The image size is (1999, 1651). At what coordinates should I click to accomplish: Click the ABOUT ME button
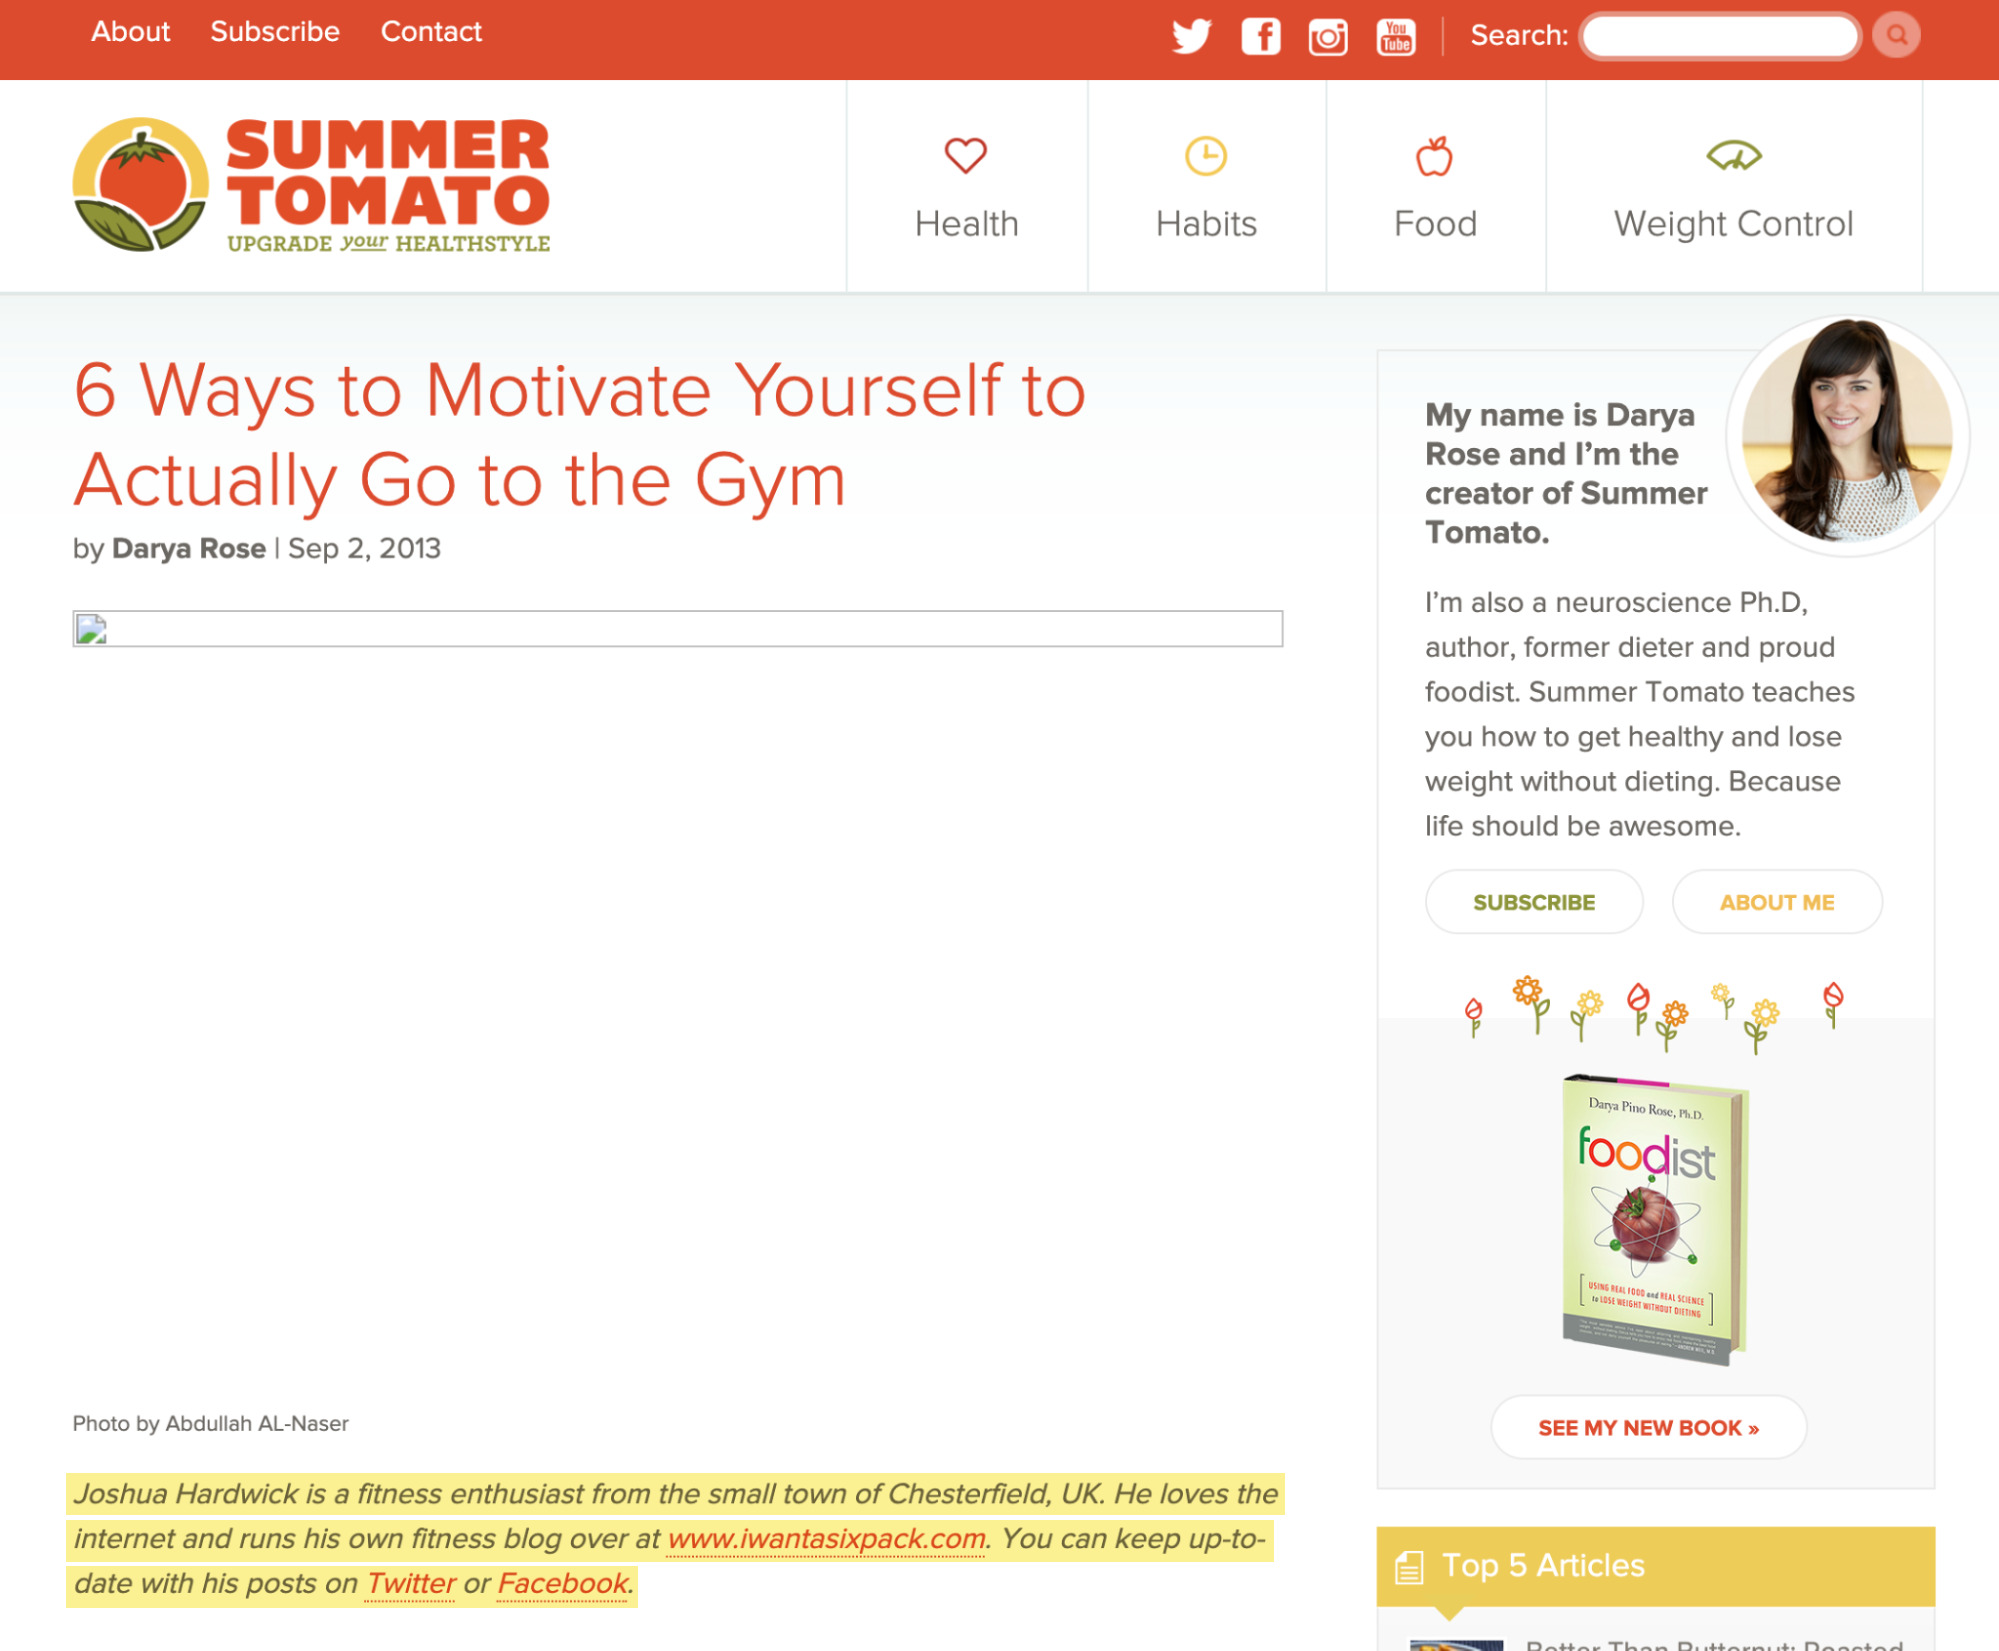[x=1777, y=900]
